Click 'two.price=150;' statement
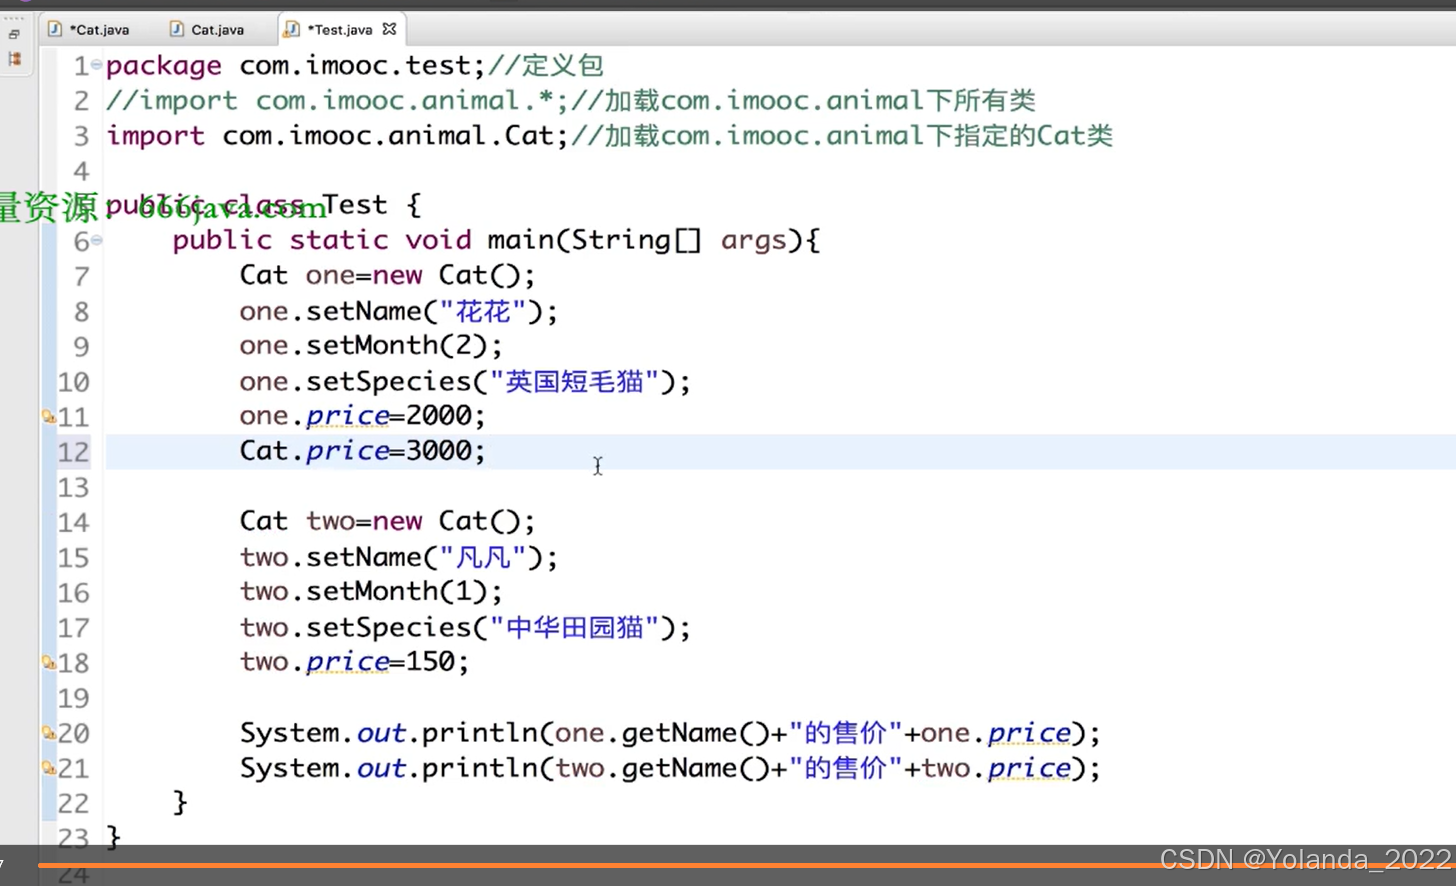Image resolution: width=1456 pixels, height=886 pixels. 355,662
